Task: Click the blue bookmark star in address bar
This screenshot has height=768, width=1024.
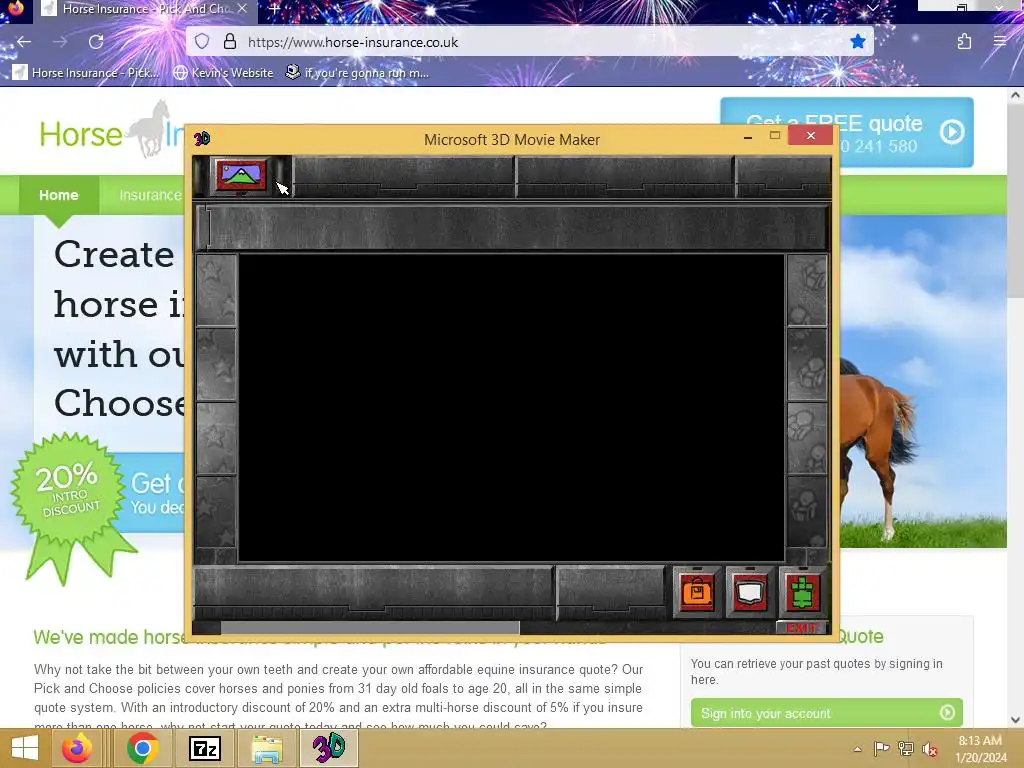Action: pyautogui.click(x=857, y=42)
